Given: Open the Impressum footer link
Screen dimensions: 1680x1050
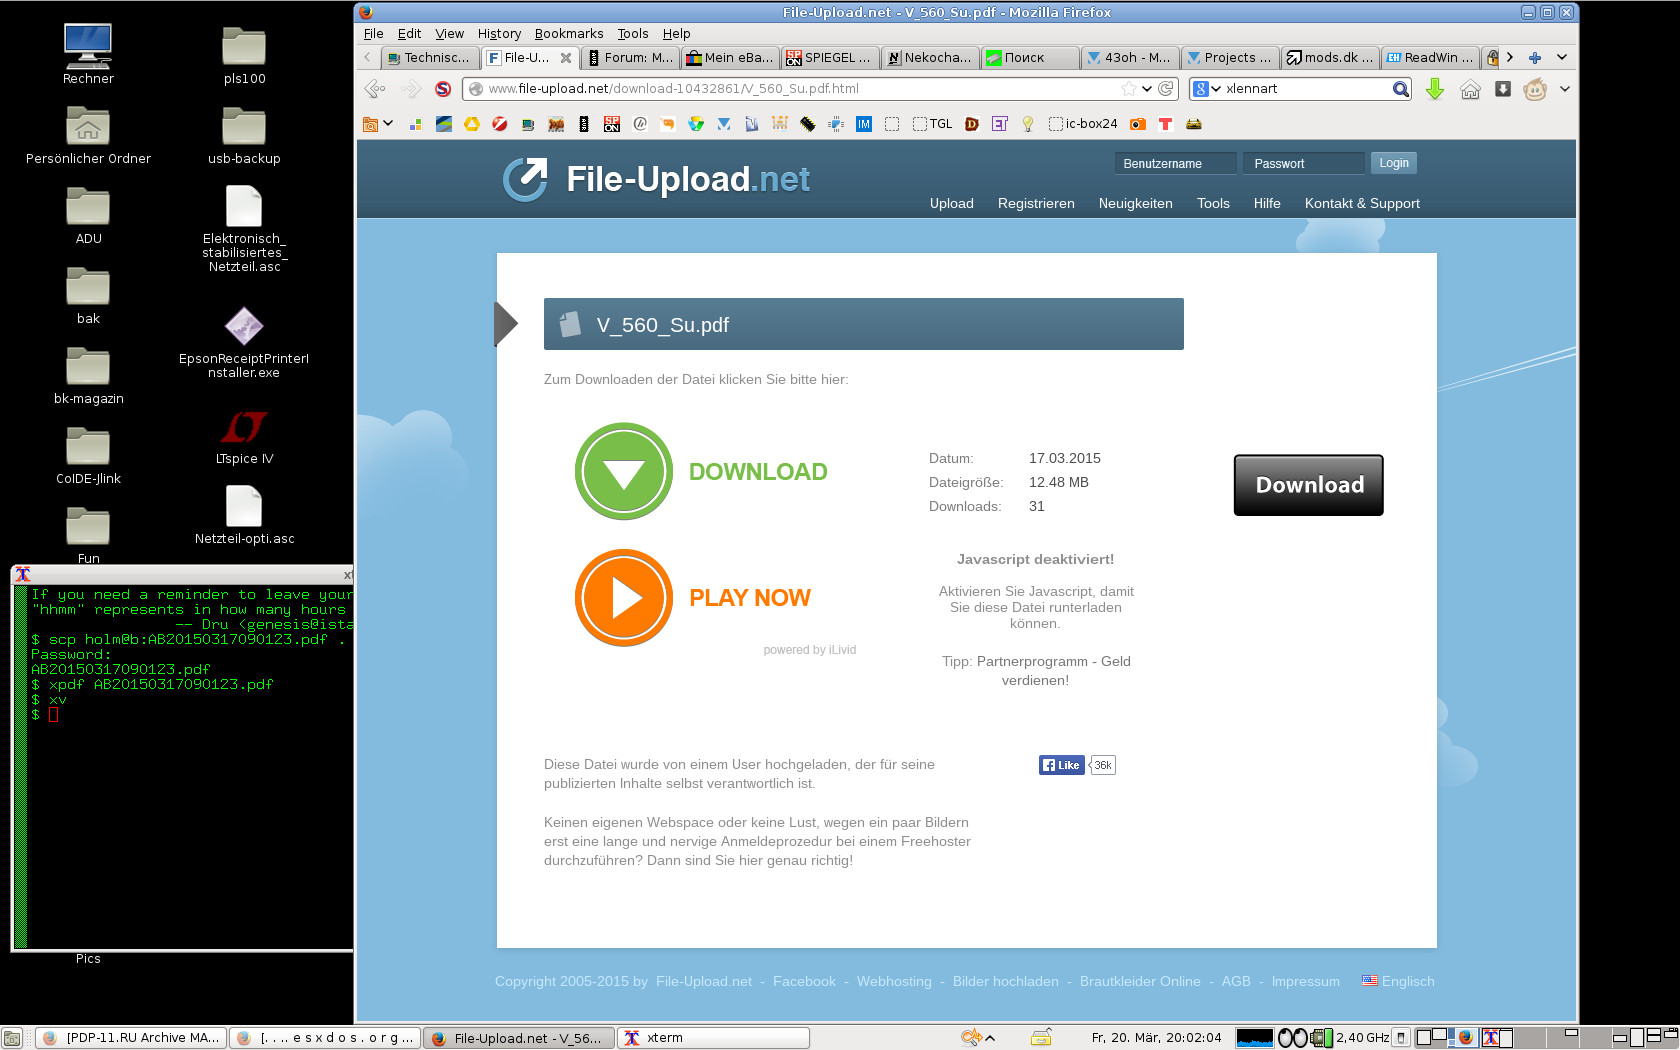Looking at the screenshot, I should [x=1305, y=981].
